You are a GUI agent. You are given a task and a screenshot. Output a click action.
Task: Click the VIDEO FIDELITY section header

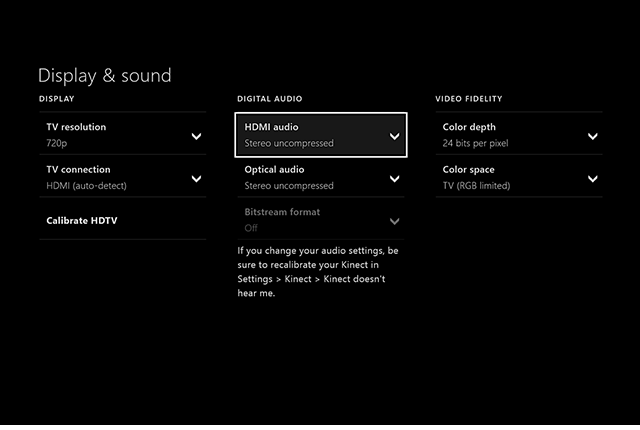click(x=468, y=99)
